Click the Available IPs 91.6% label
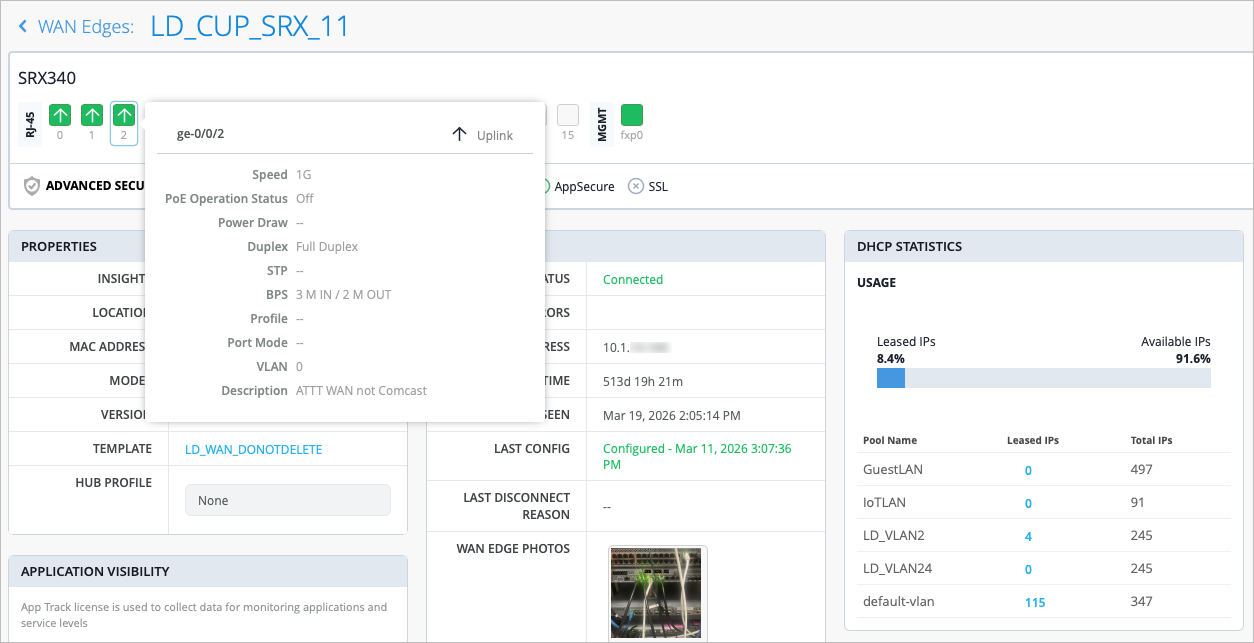This screenshot has height=643, width=1254. (x=1176, y=350)
